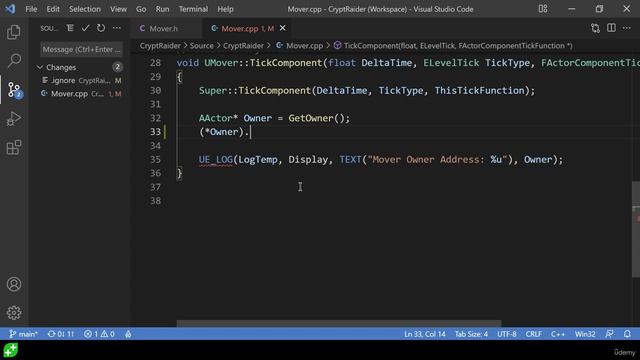Click the vertical editor scrollbar thumb

click(x=636, y=229)
